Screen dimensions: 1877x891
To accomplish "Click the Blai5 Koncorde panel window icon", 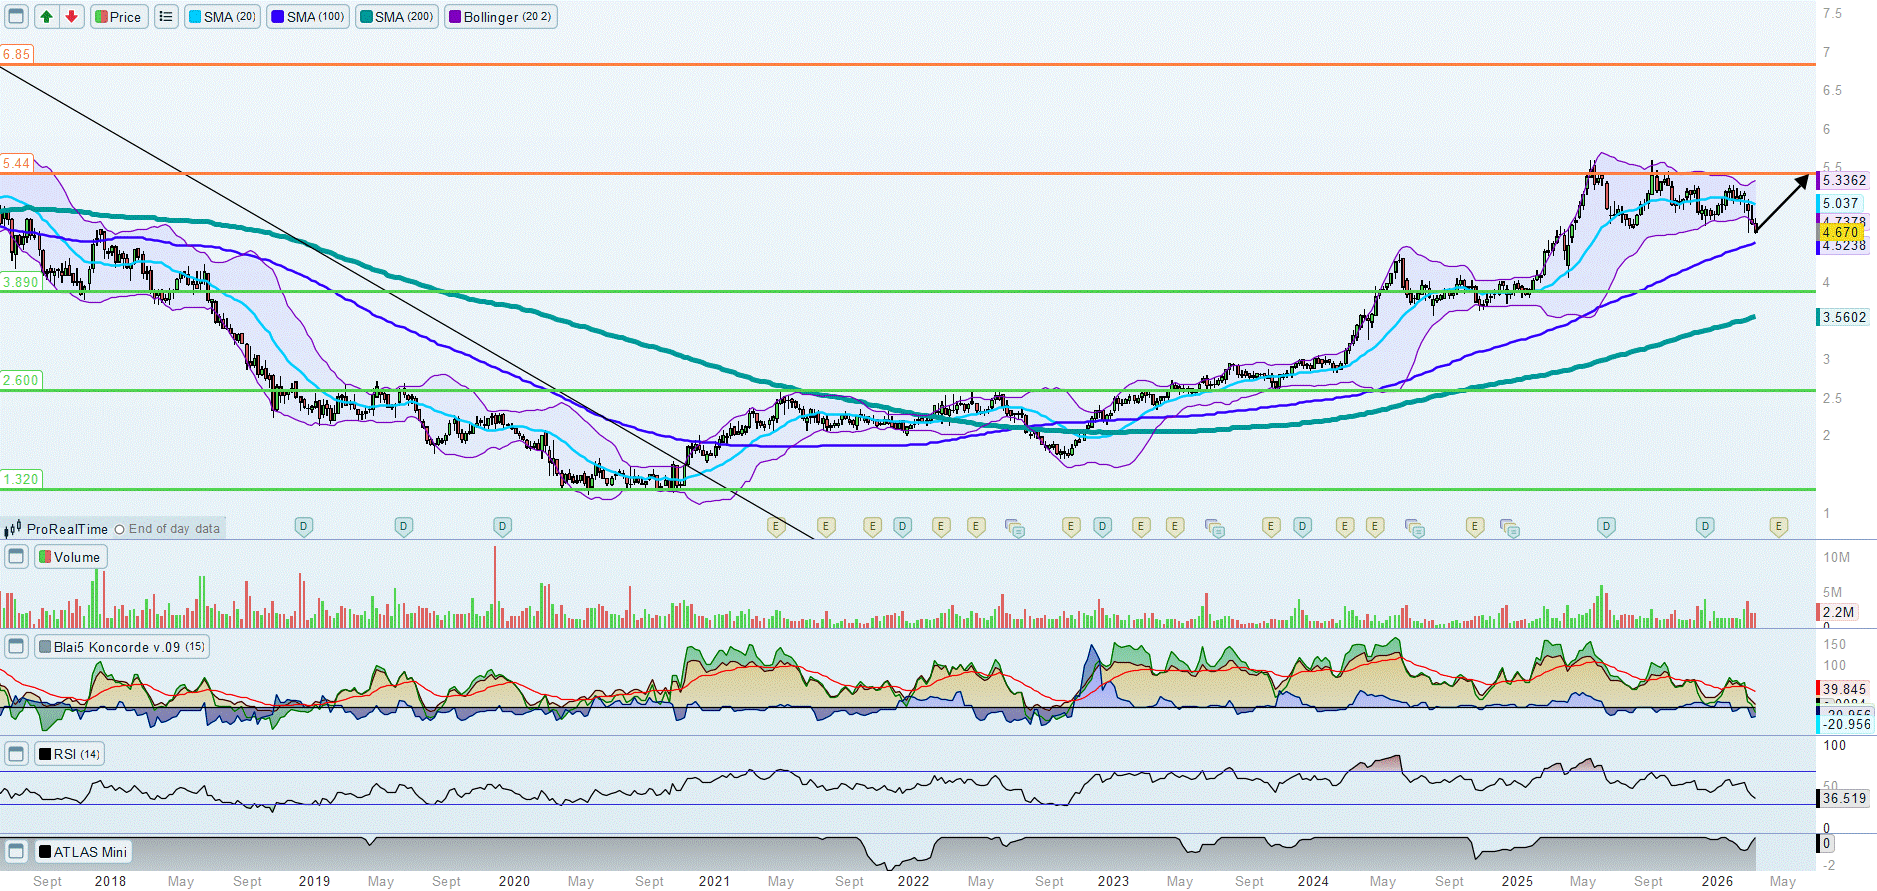I will point(16,647).
